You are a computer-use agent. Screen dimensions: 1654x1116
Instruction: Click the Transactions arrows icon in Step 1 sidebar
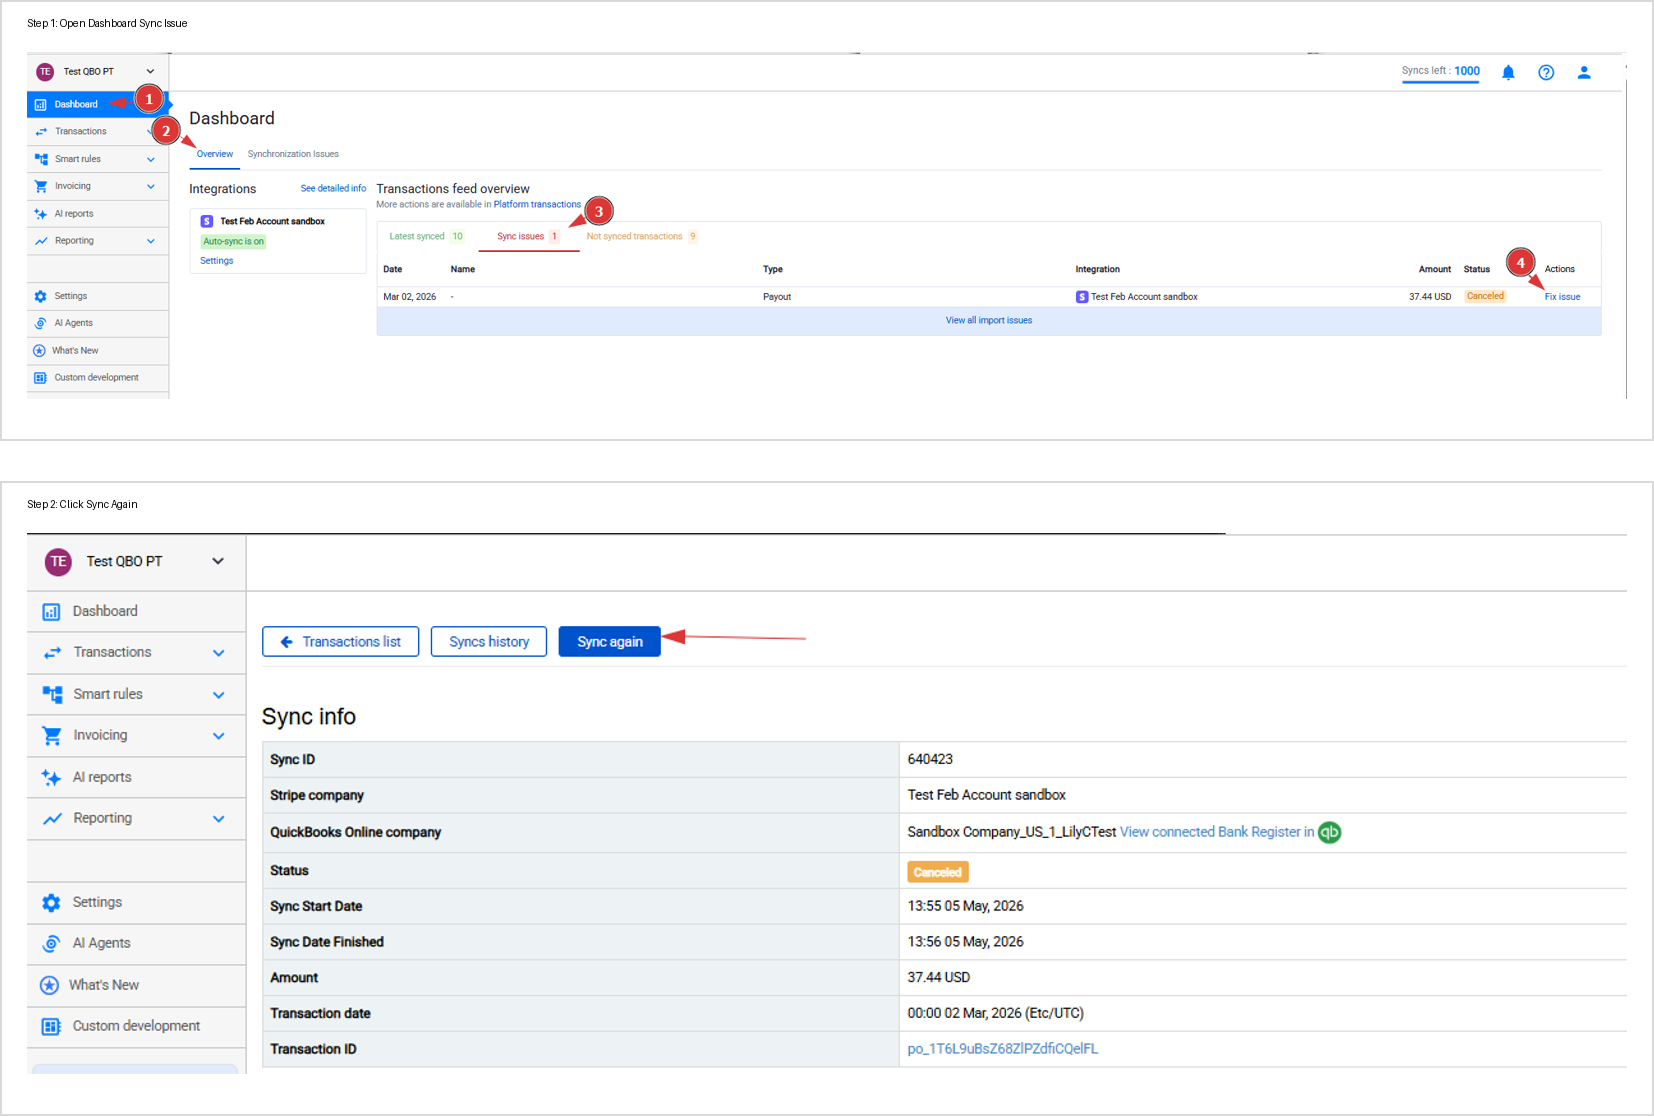(41, 131)
